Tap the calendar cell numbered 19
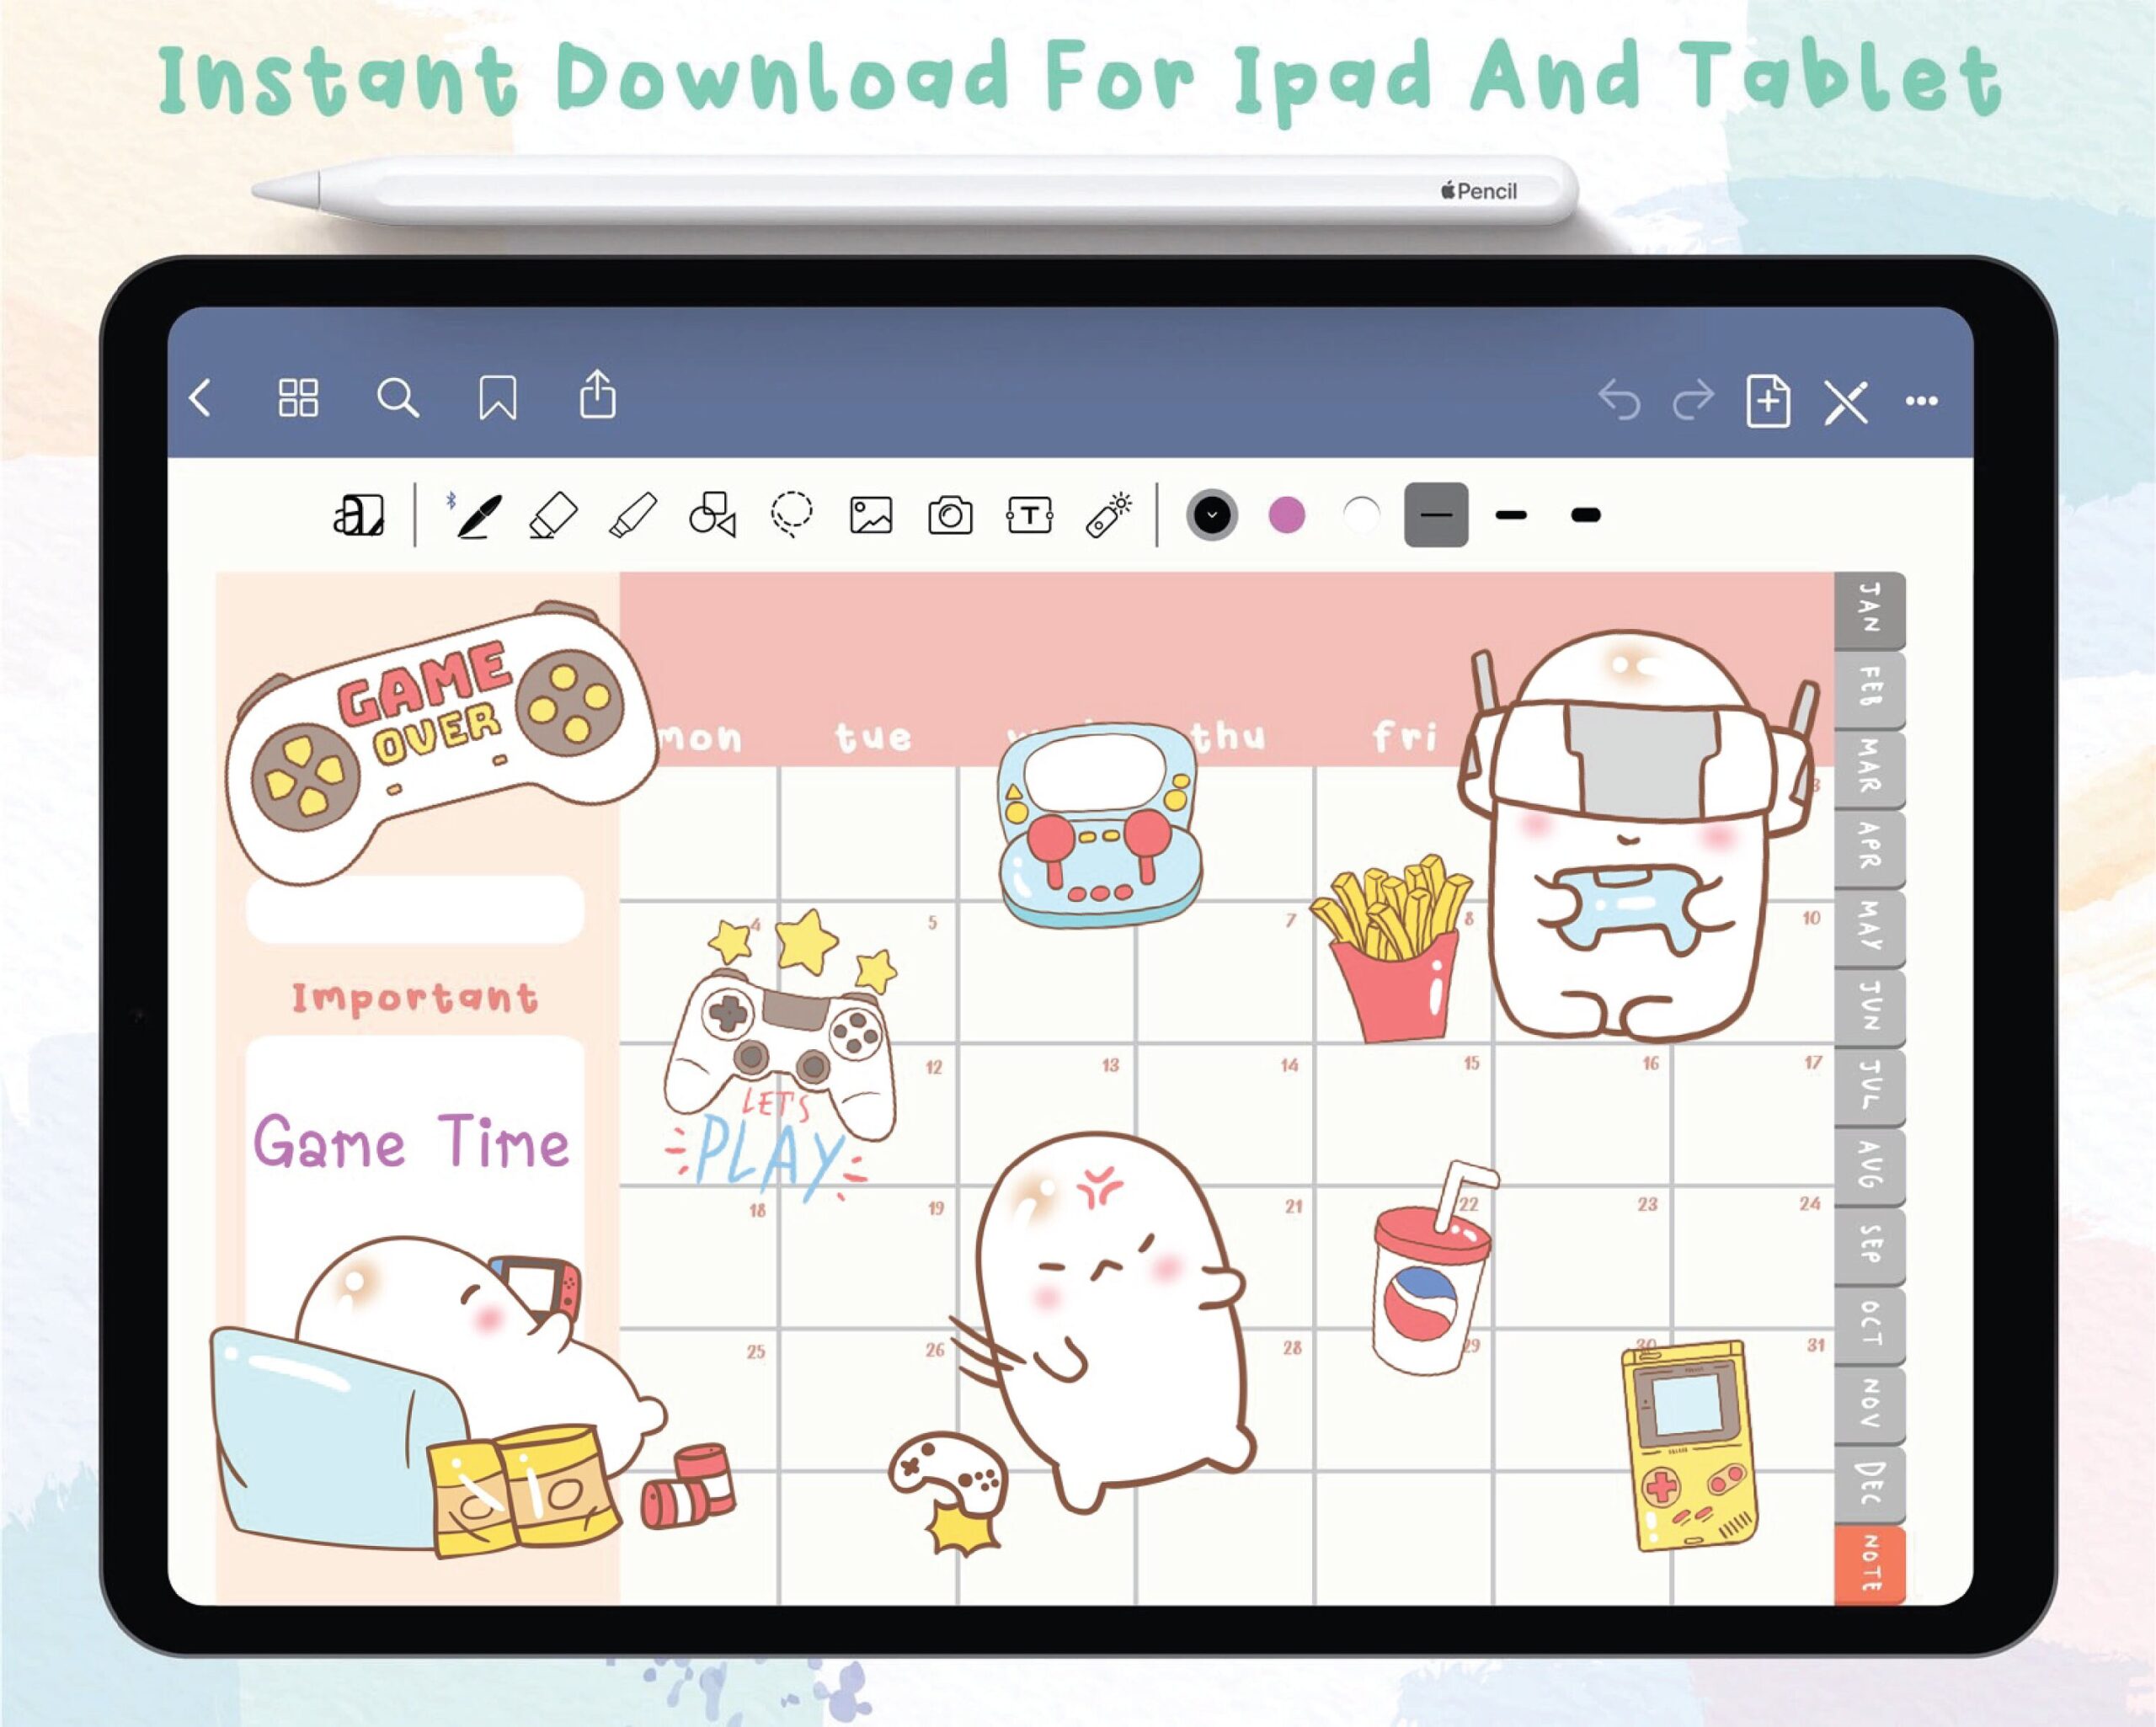 pos(869,1259)
